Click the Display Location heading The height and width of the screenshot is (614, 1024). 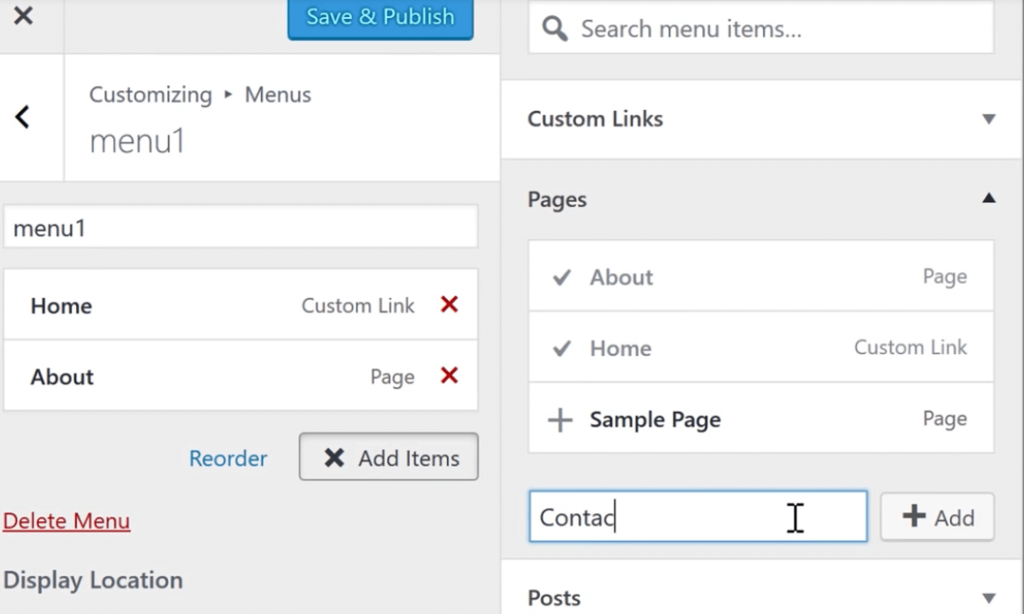tap(93, 580)
